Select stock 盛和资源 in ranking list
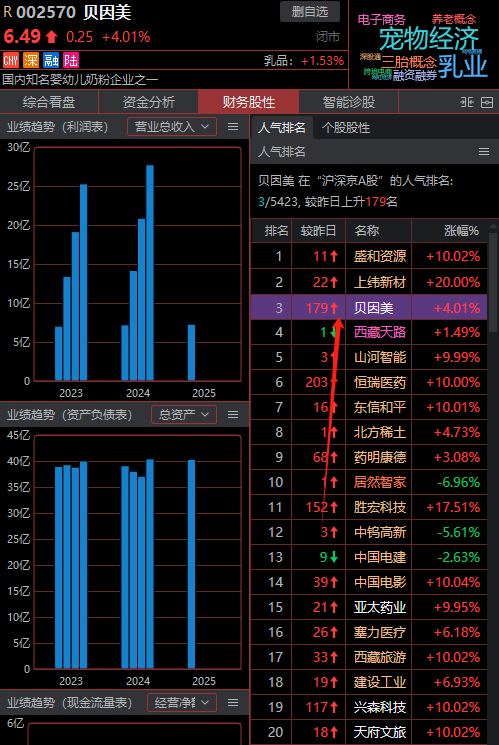 coord(380,257)
